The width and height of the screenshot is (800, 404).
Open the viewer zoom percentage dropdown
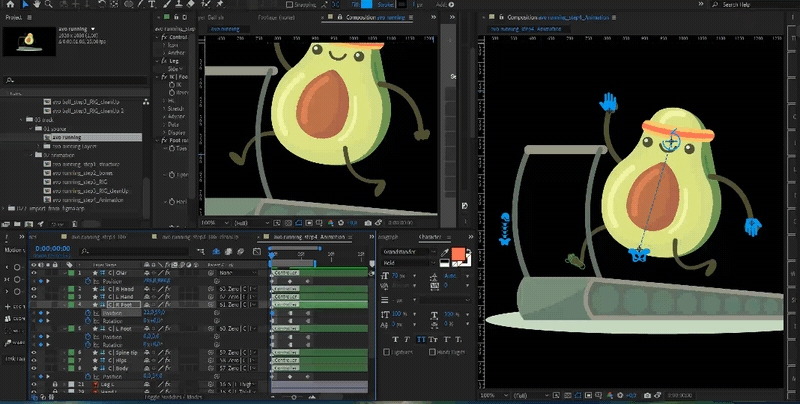(216, 222)
